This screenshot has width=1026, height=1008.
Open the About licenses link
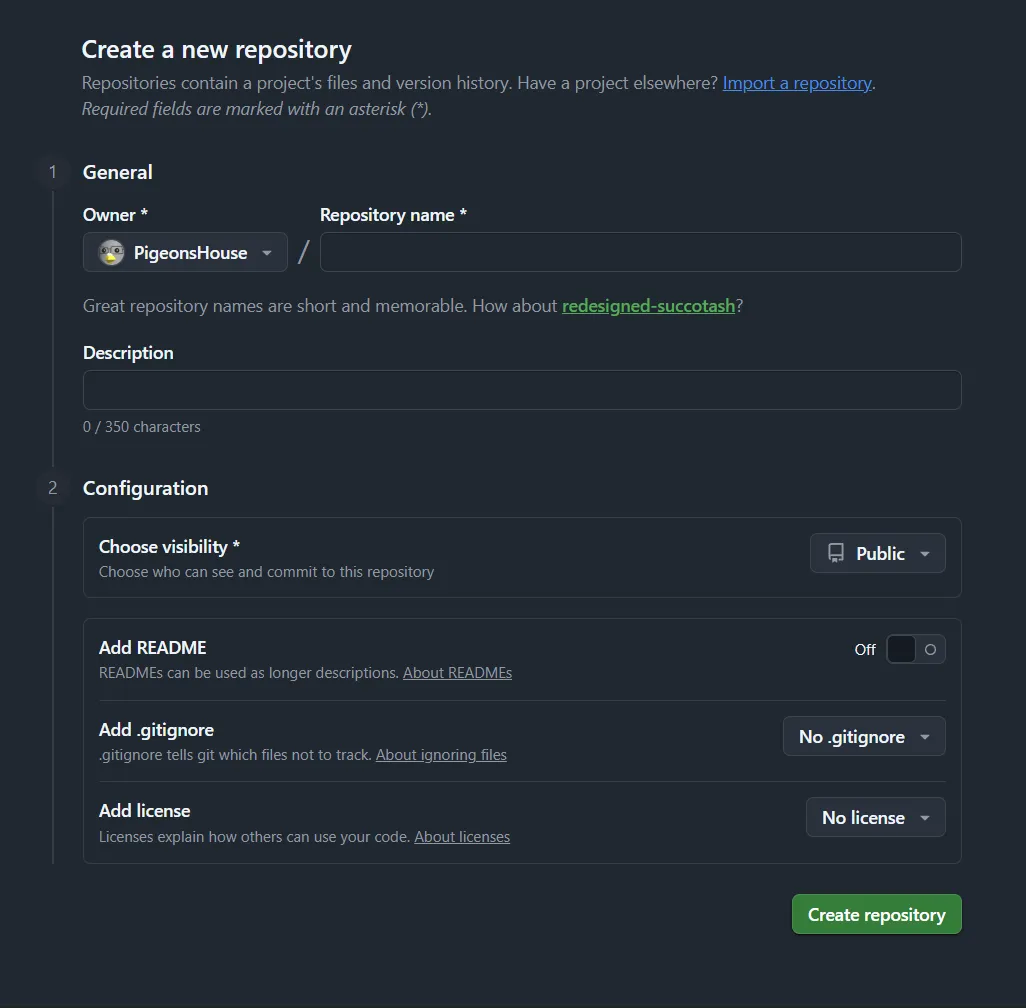462,837
